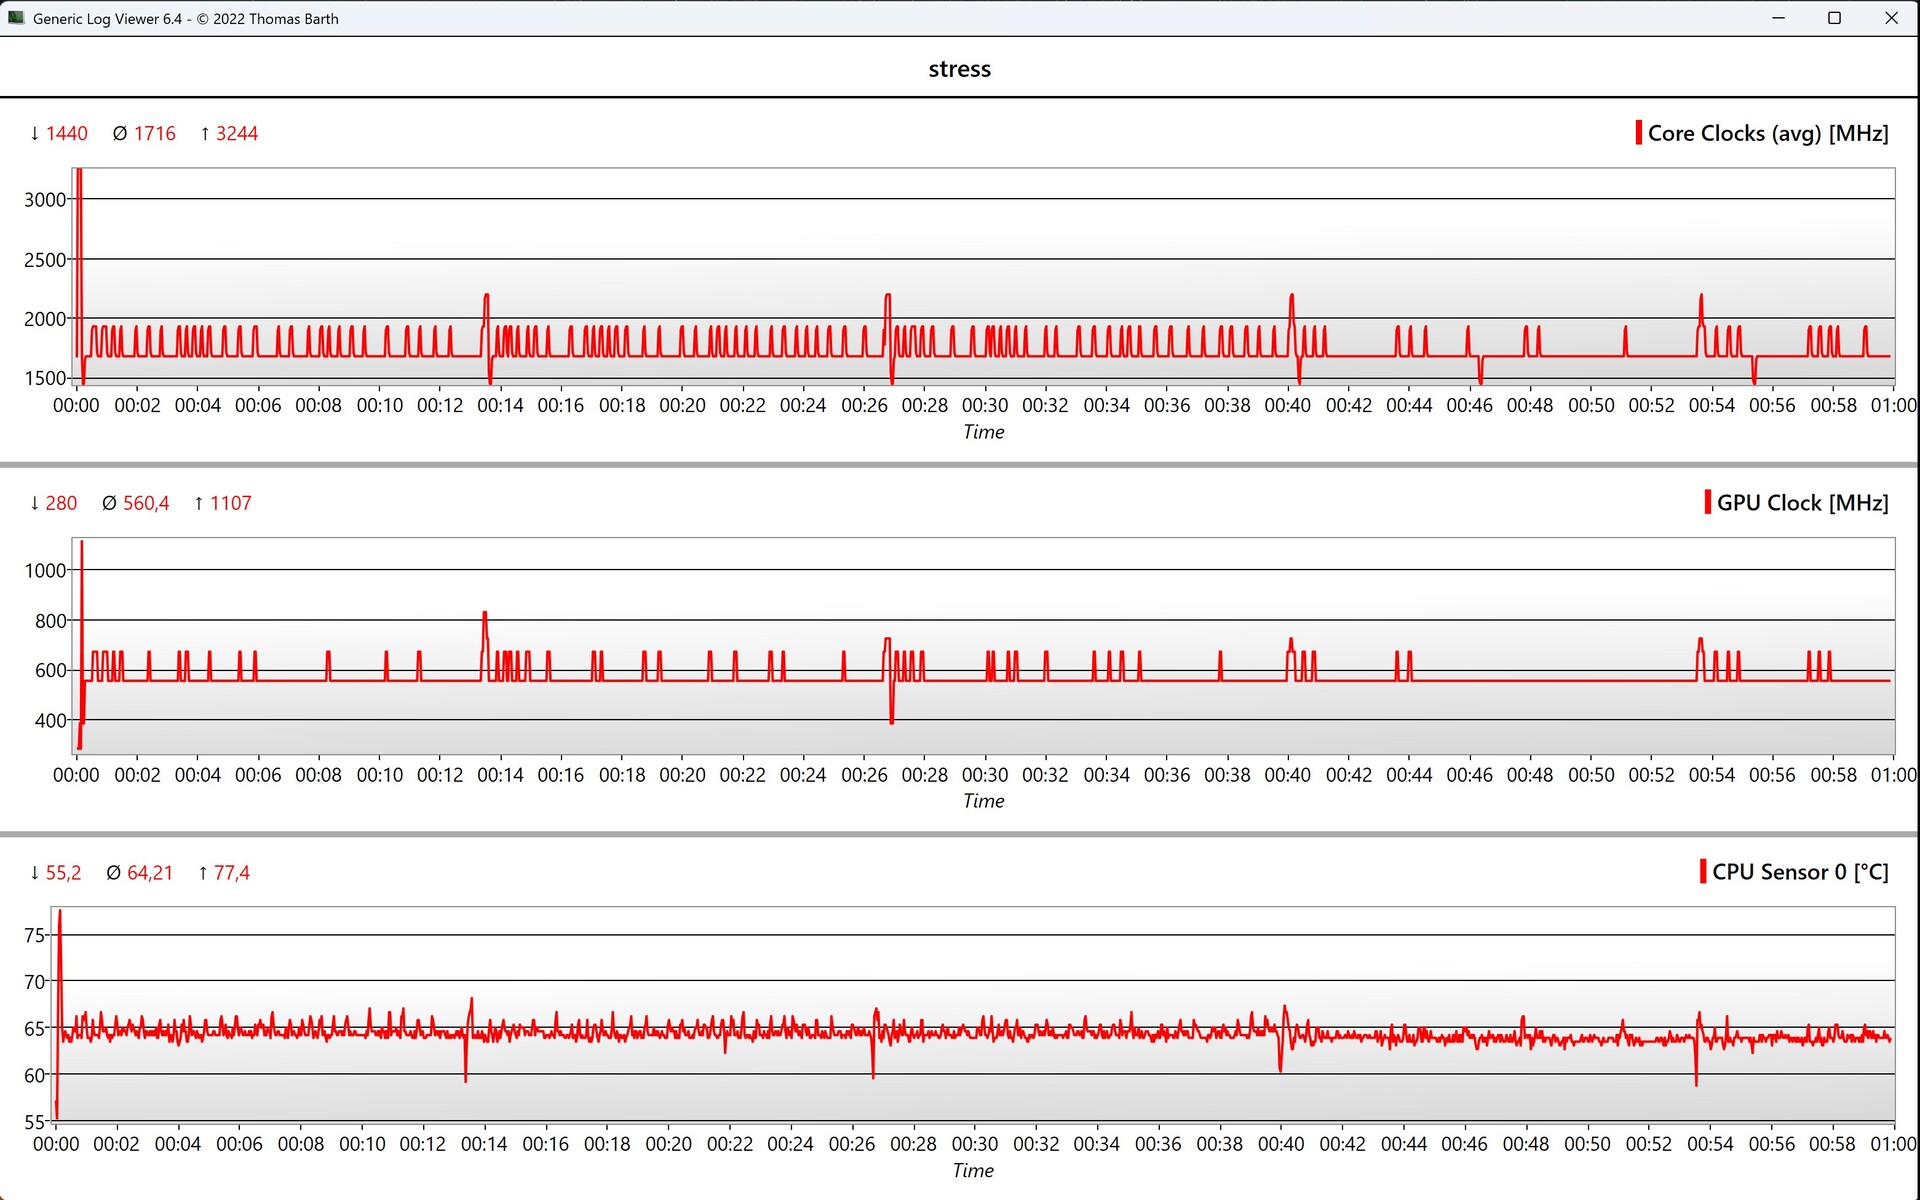Click the Core Clocks (avg) [MHz] legend label
Image resolution: width=1920 pixels, height=1200 pixels.
(1767, 133)
